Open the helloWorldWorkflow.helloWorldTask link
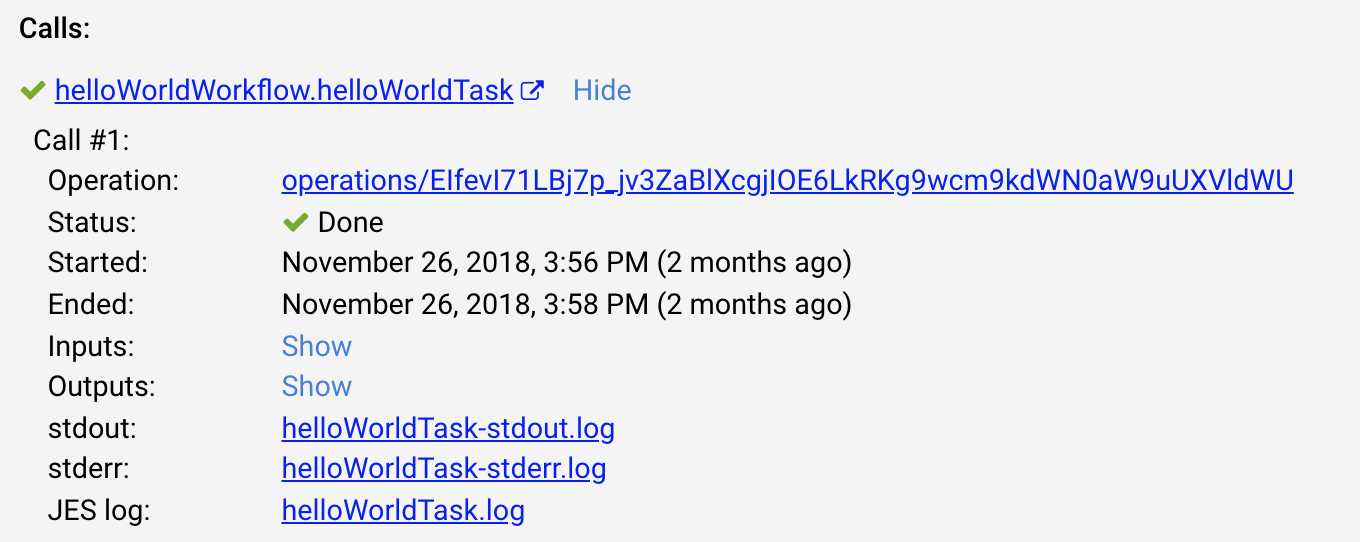1360x542 pixels. coord(284,91)
